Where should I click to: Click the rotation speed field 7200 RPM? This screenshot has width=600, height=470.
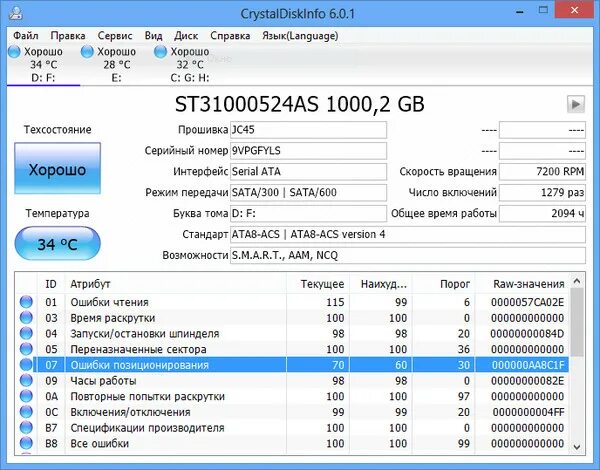542,171
